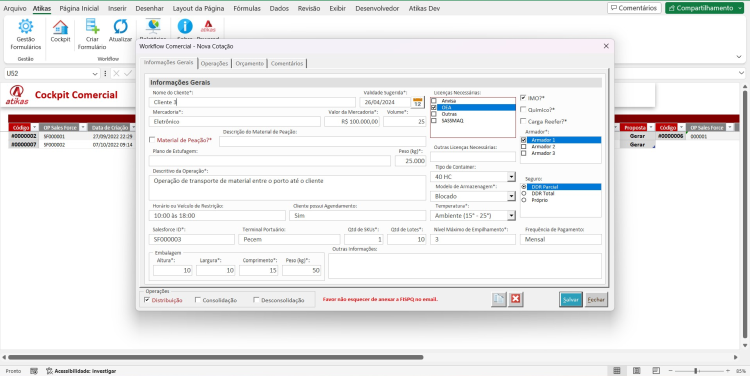Click the Nome do Cliente input field
This screenshot has width=750, height=376.
point(252,102)
